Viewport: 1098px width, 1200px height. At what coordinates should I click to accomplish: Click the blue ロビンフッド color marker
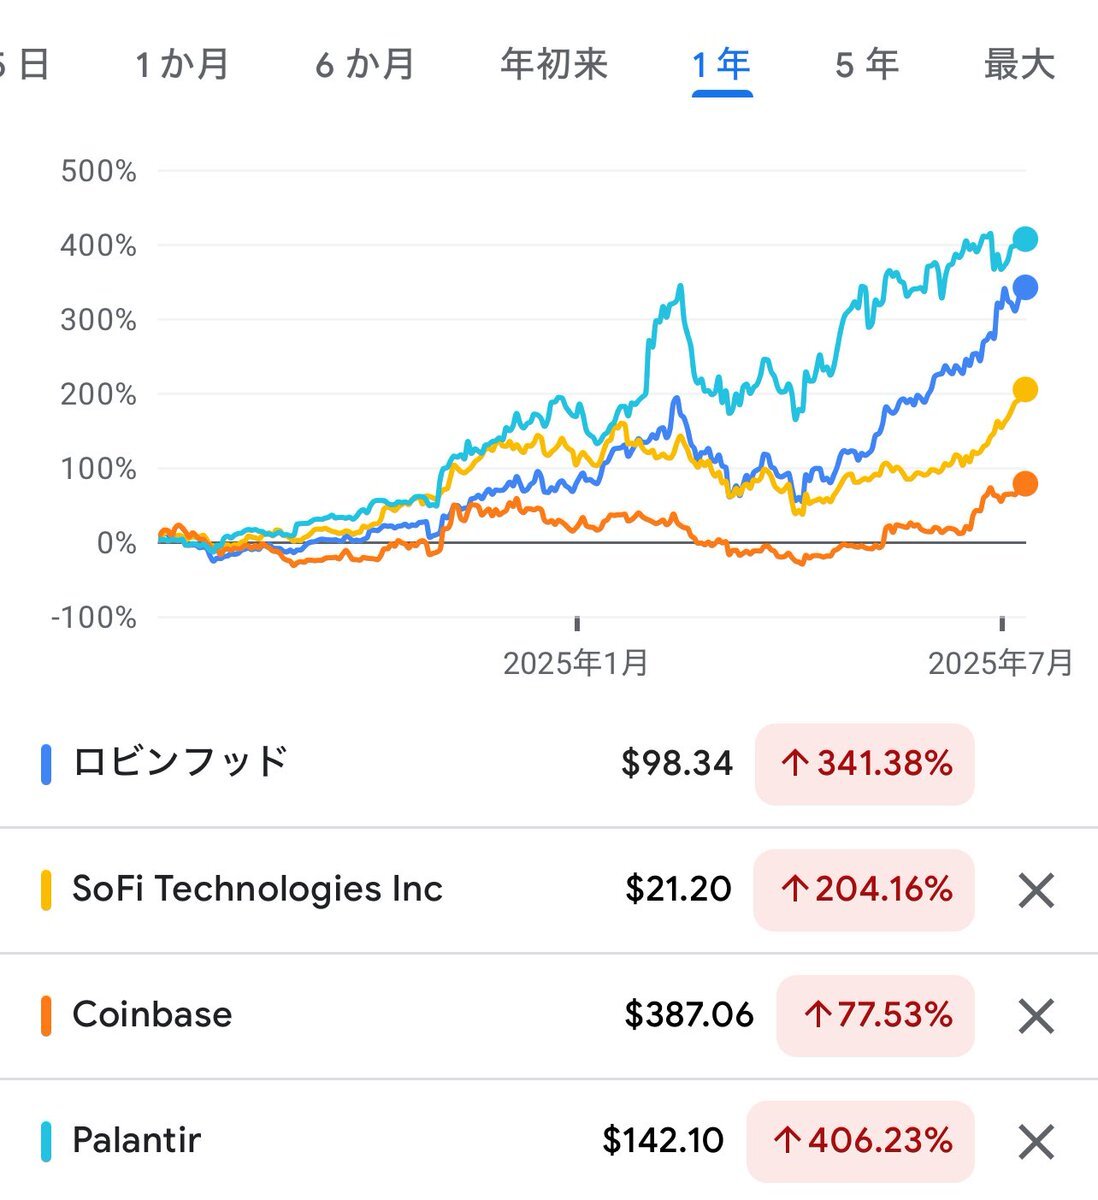[x=46, y=764]
